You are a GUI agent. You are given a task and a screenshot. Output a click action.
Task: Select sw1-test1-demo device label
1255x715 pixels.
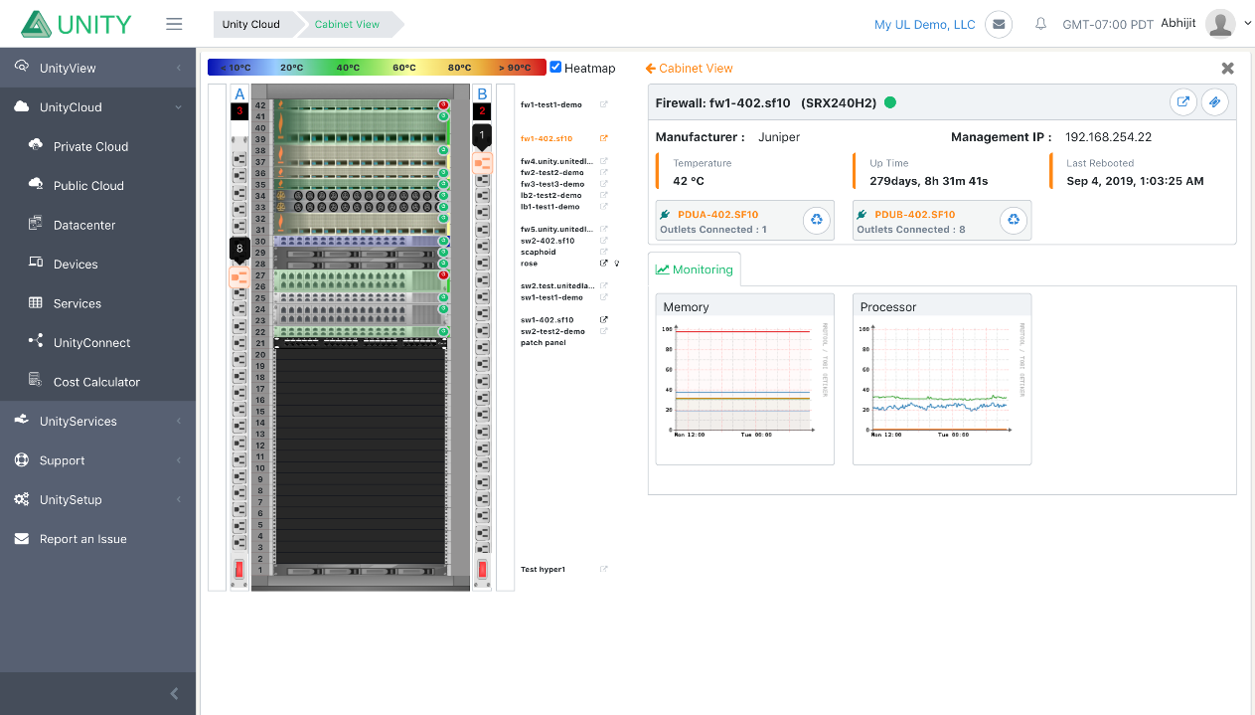click(551, 297)
